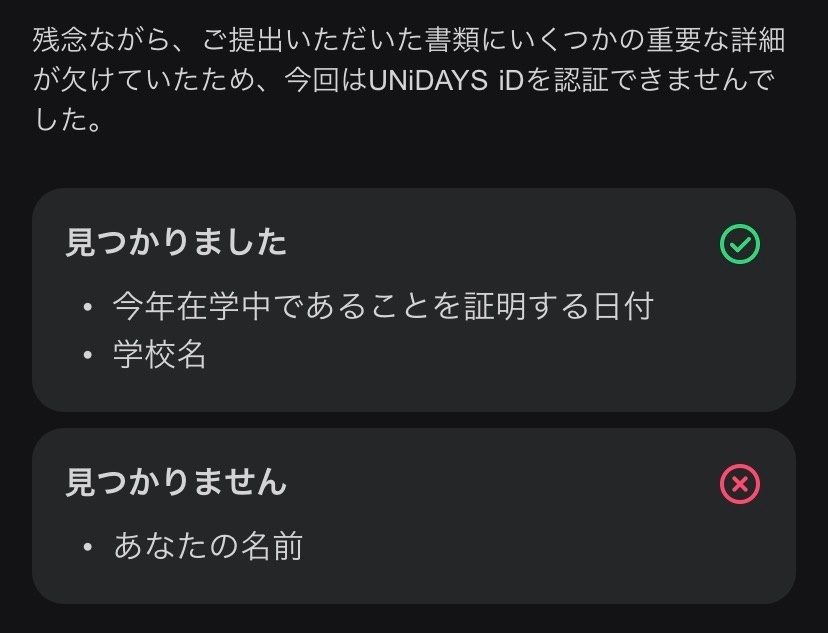Click bullet before 今年在学中 item

(x=88, y=307)
